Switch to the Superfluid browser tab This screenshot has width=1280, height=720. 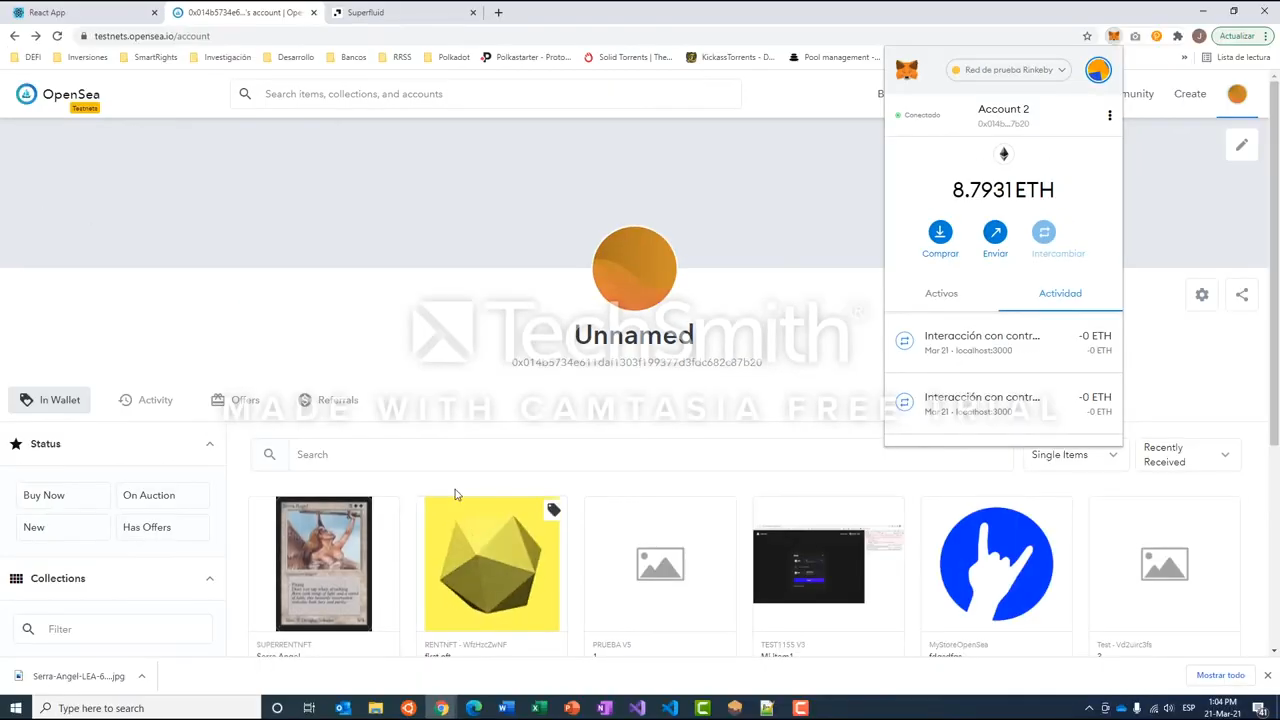point(403,12)
